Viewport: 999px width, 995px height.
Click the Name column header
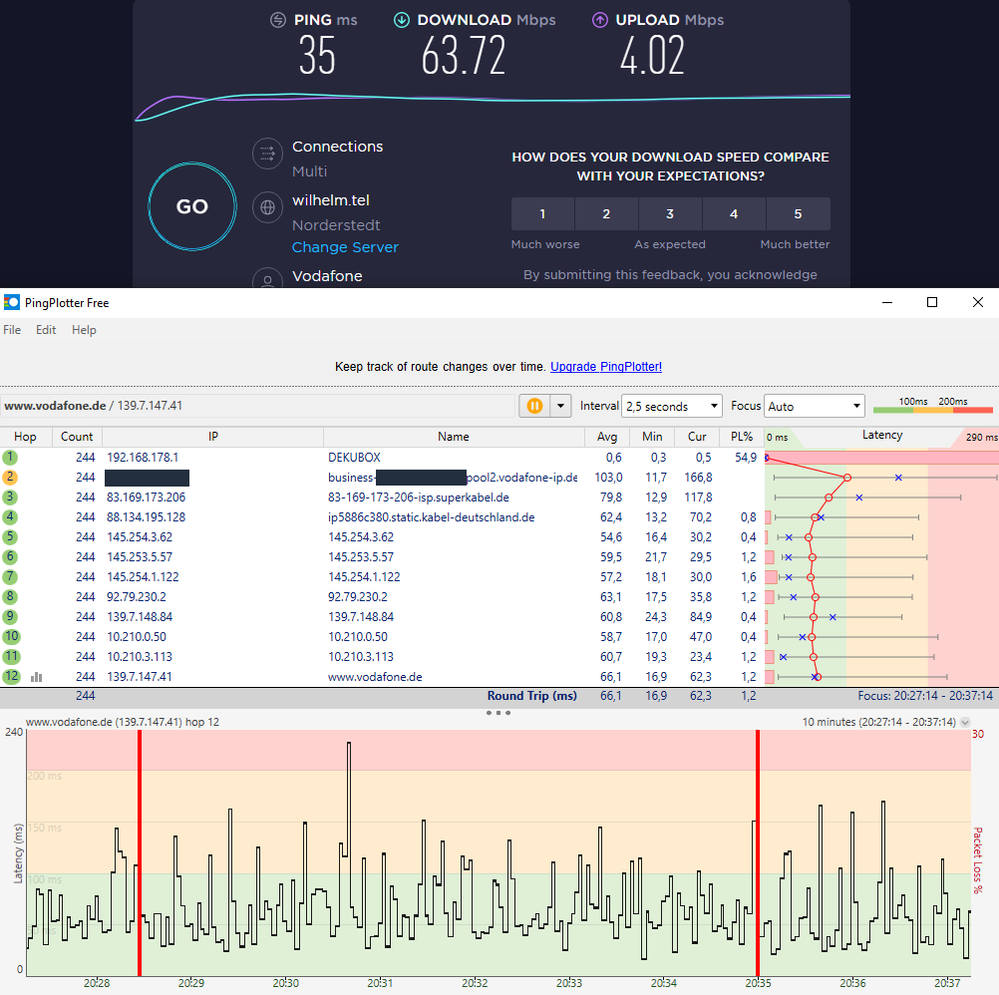coord(454,436)
